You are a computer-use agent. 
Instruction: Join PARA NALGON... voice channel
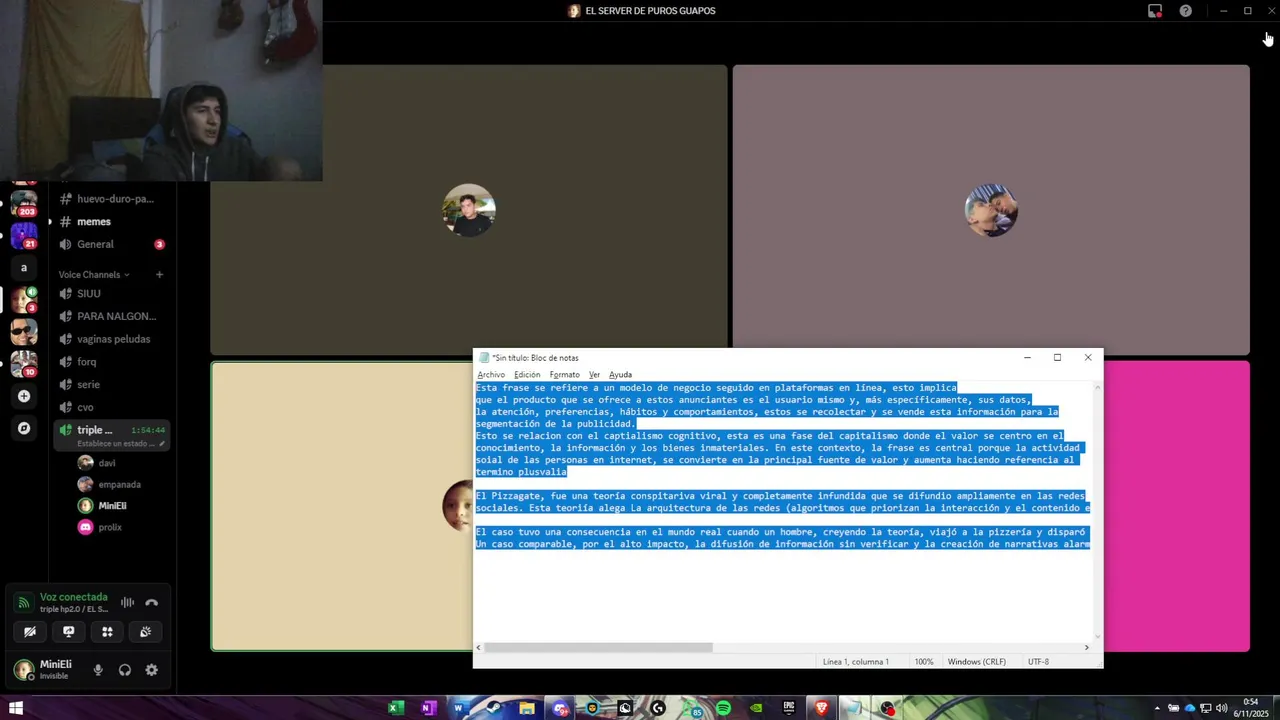coord(111,316)
